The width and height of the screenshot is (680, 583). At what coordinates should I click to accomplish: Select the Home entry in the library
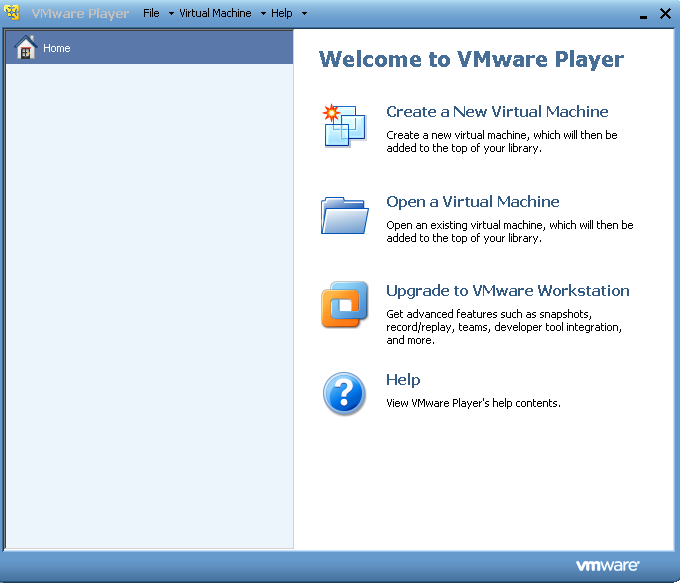[149, 47]
